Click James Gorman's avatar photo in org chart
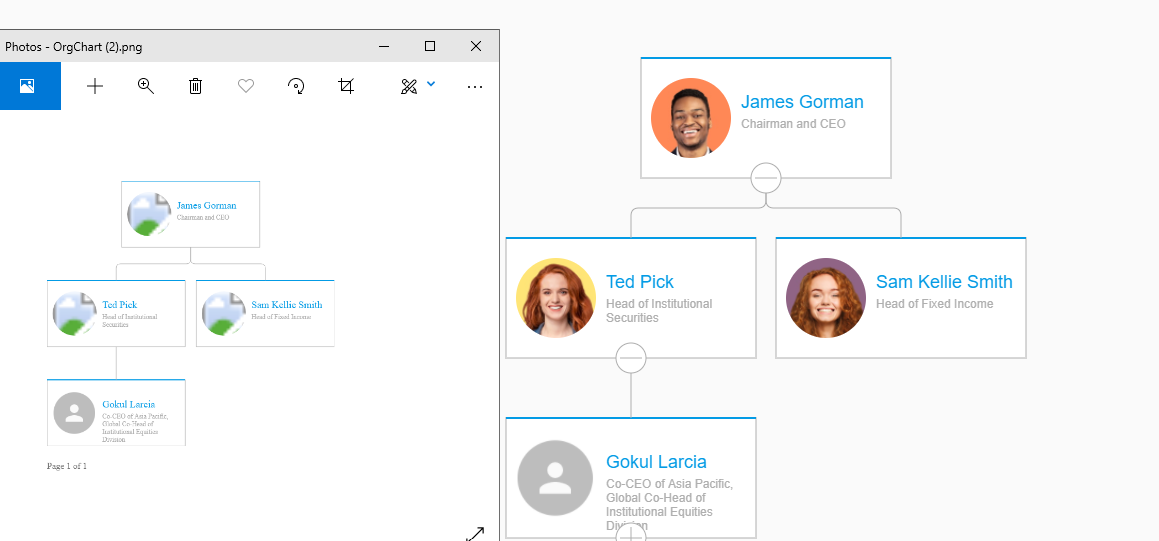This screenshot has width=1159, height=541. click(x=691, y=118)
